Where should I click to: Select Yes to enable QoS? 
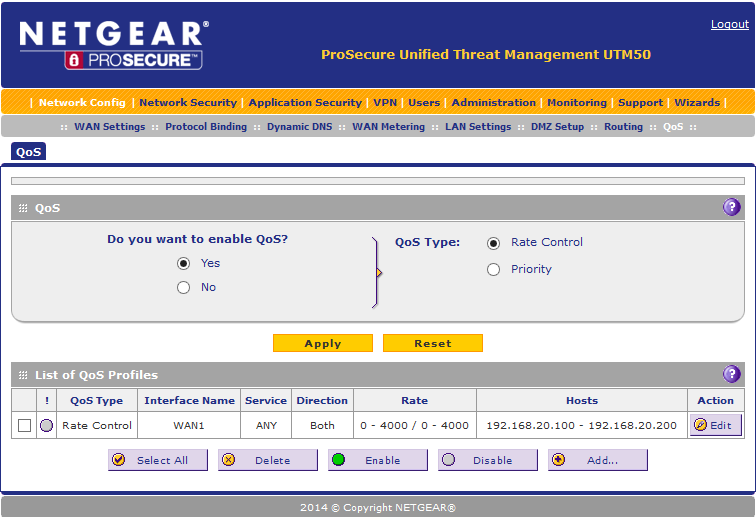183,263
